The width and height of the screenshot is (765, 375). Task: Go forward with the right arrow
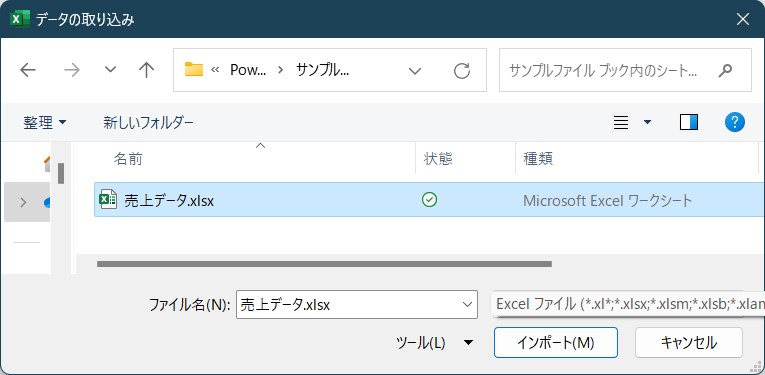click(x=72, y=70)
